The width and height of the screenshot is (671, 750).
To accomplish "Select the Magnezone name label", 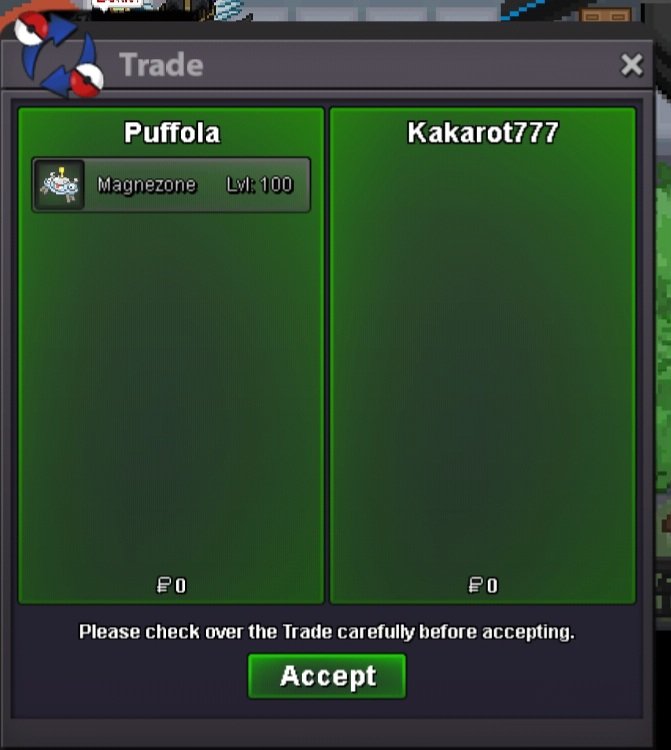I will pyautogui.click(x=146, y=185).
